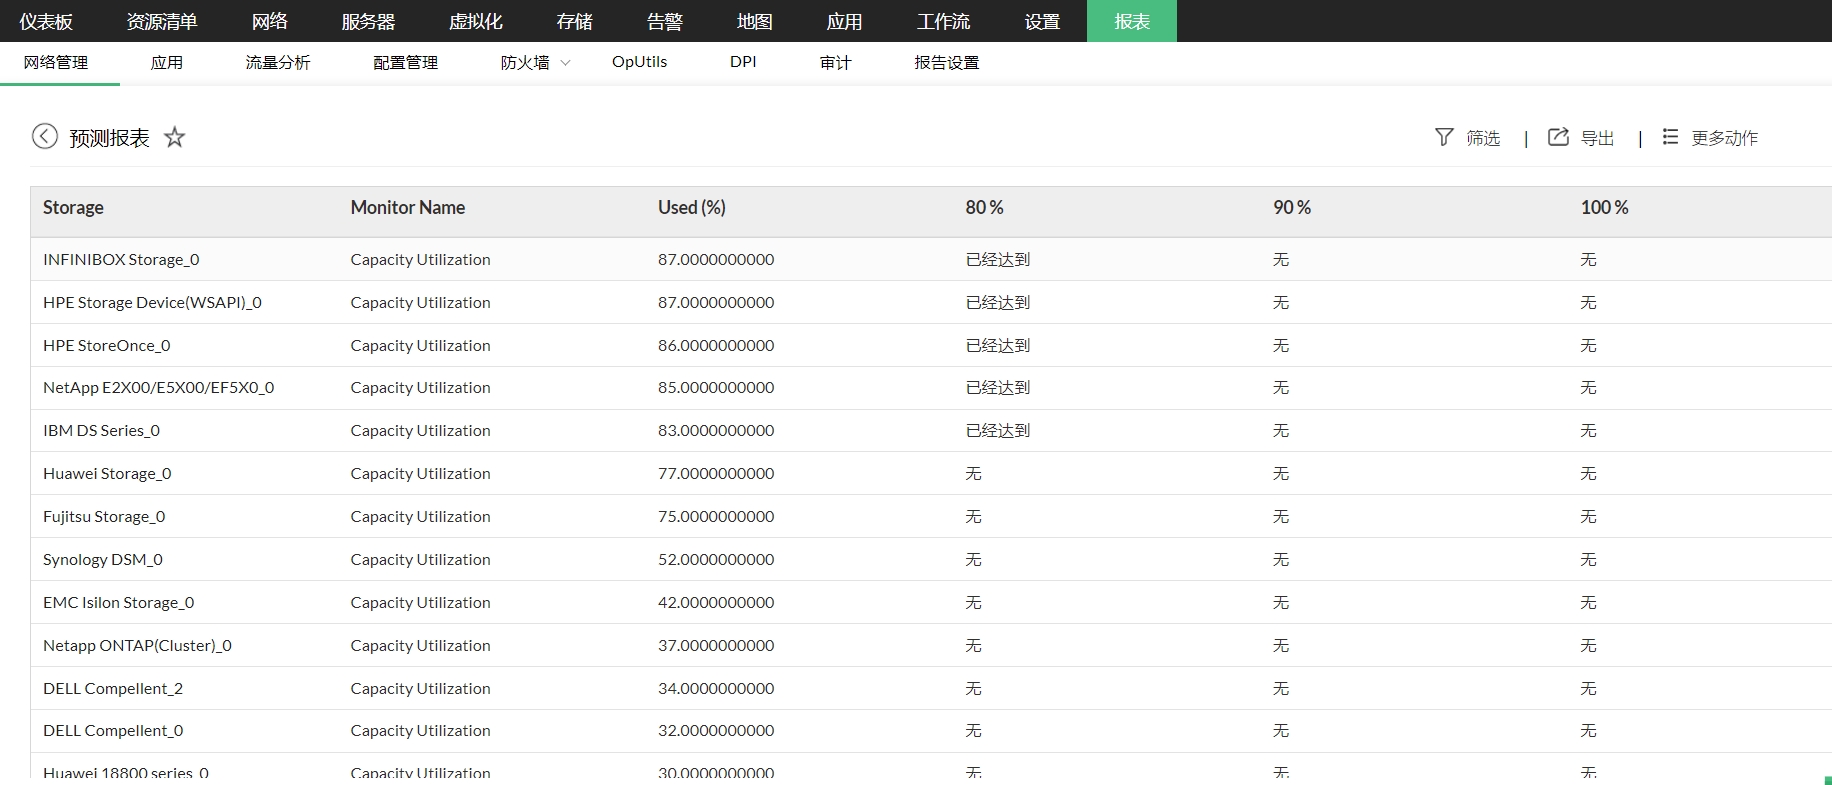Switch to the 审计 sub-tab

point(836,62)
